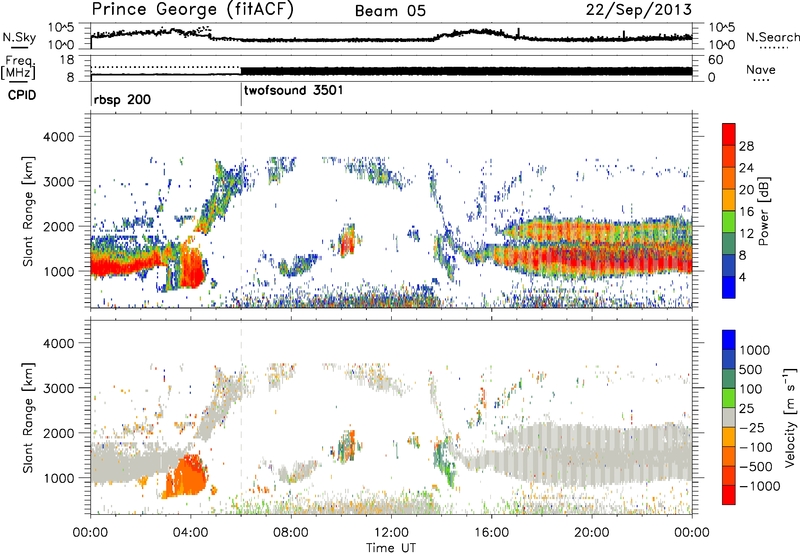Viewport: 800px width, 554px height.
Task: Click the '-100' Velocity colorbar tick
Action: (755, 447)
